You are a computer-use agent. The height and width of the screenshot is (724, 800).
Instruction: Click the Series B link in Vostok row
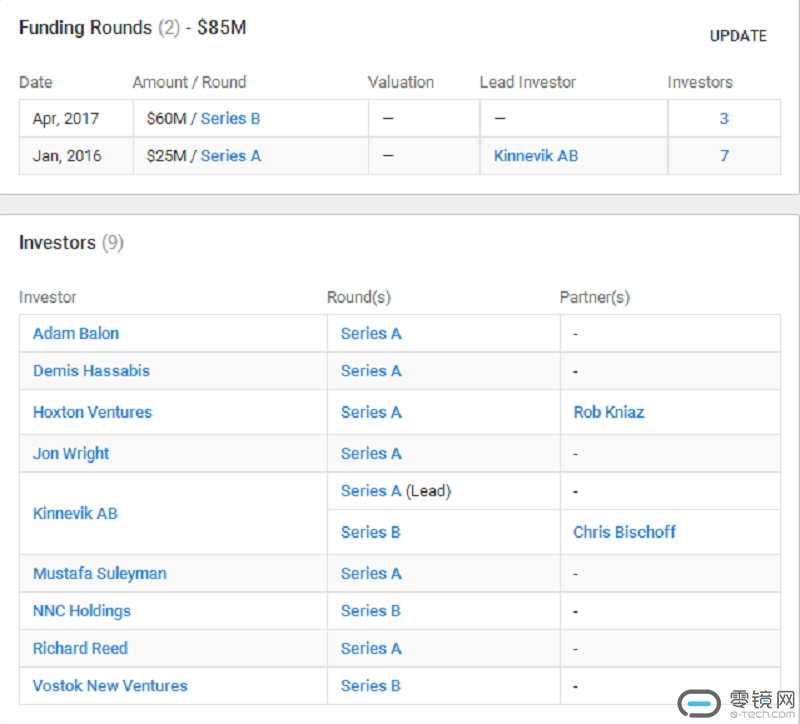[x=370, y=686]
